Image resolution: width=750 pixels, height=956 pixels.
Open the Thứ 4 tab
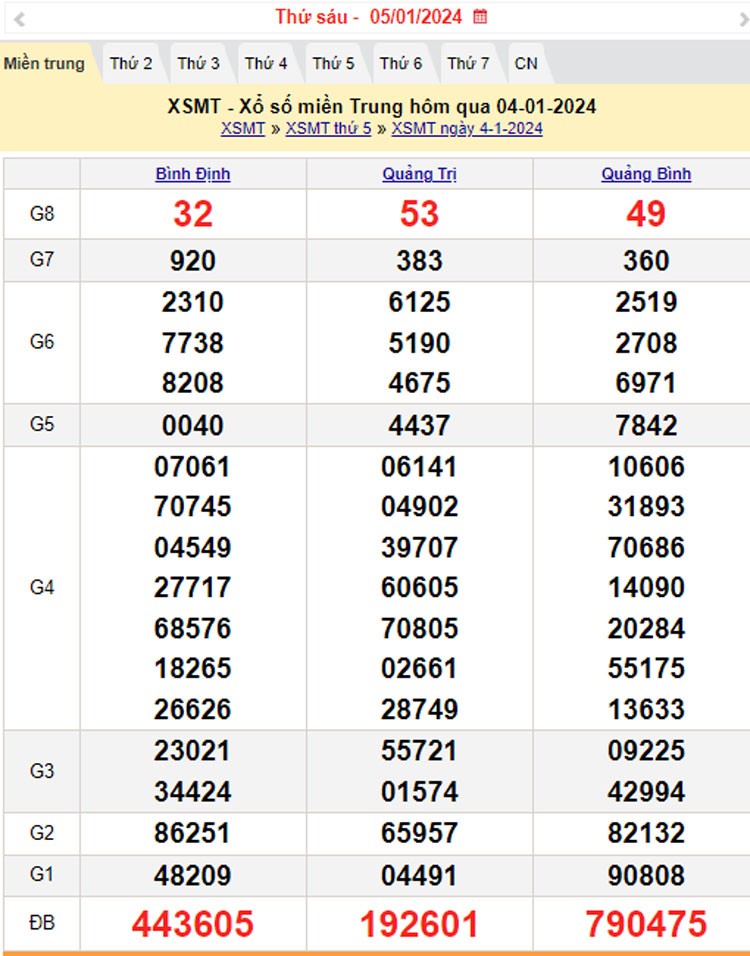266,63
